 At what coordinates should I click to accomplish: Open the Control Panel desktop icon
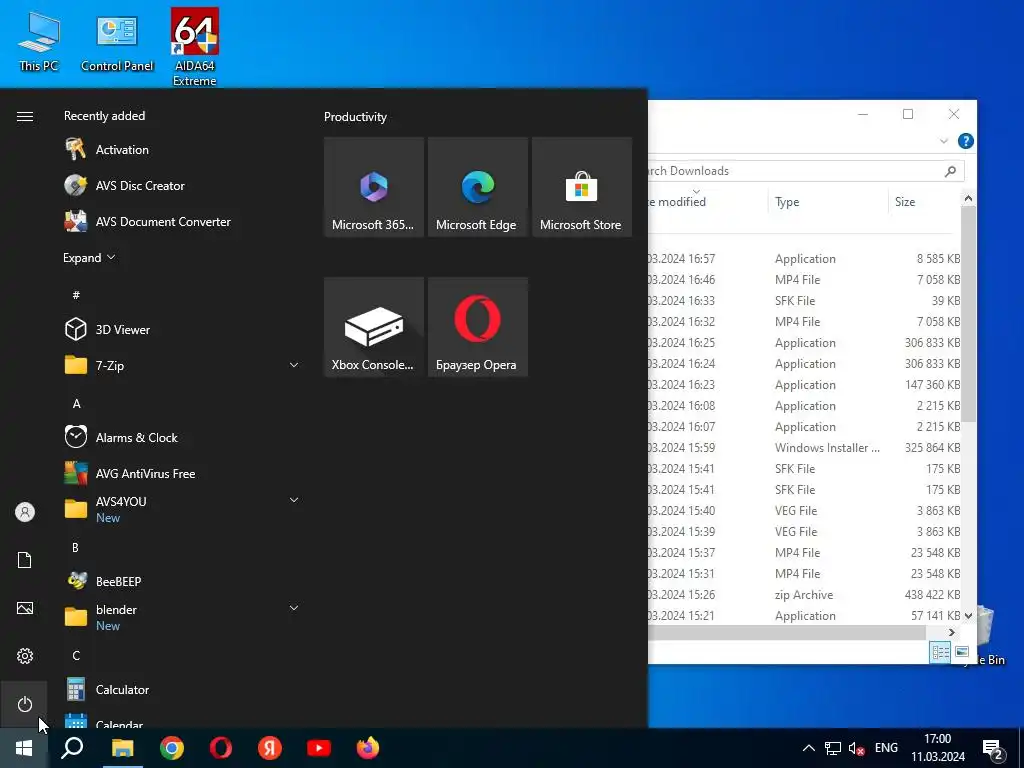click(x=117, y=41)
